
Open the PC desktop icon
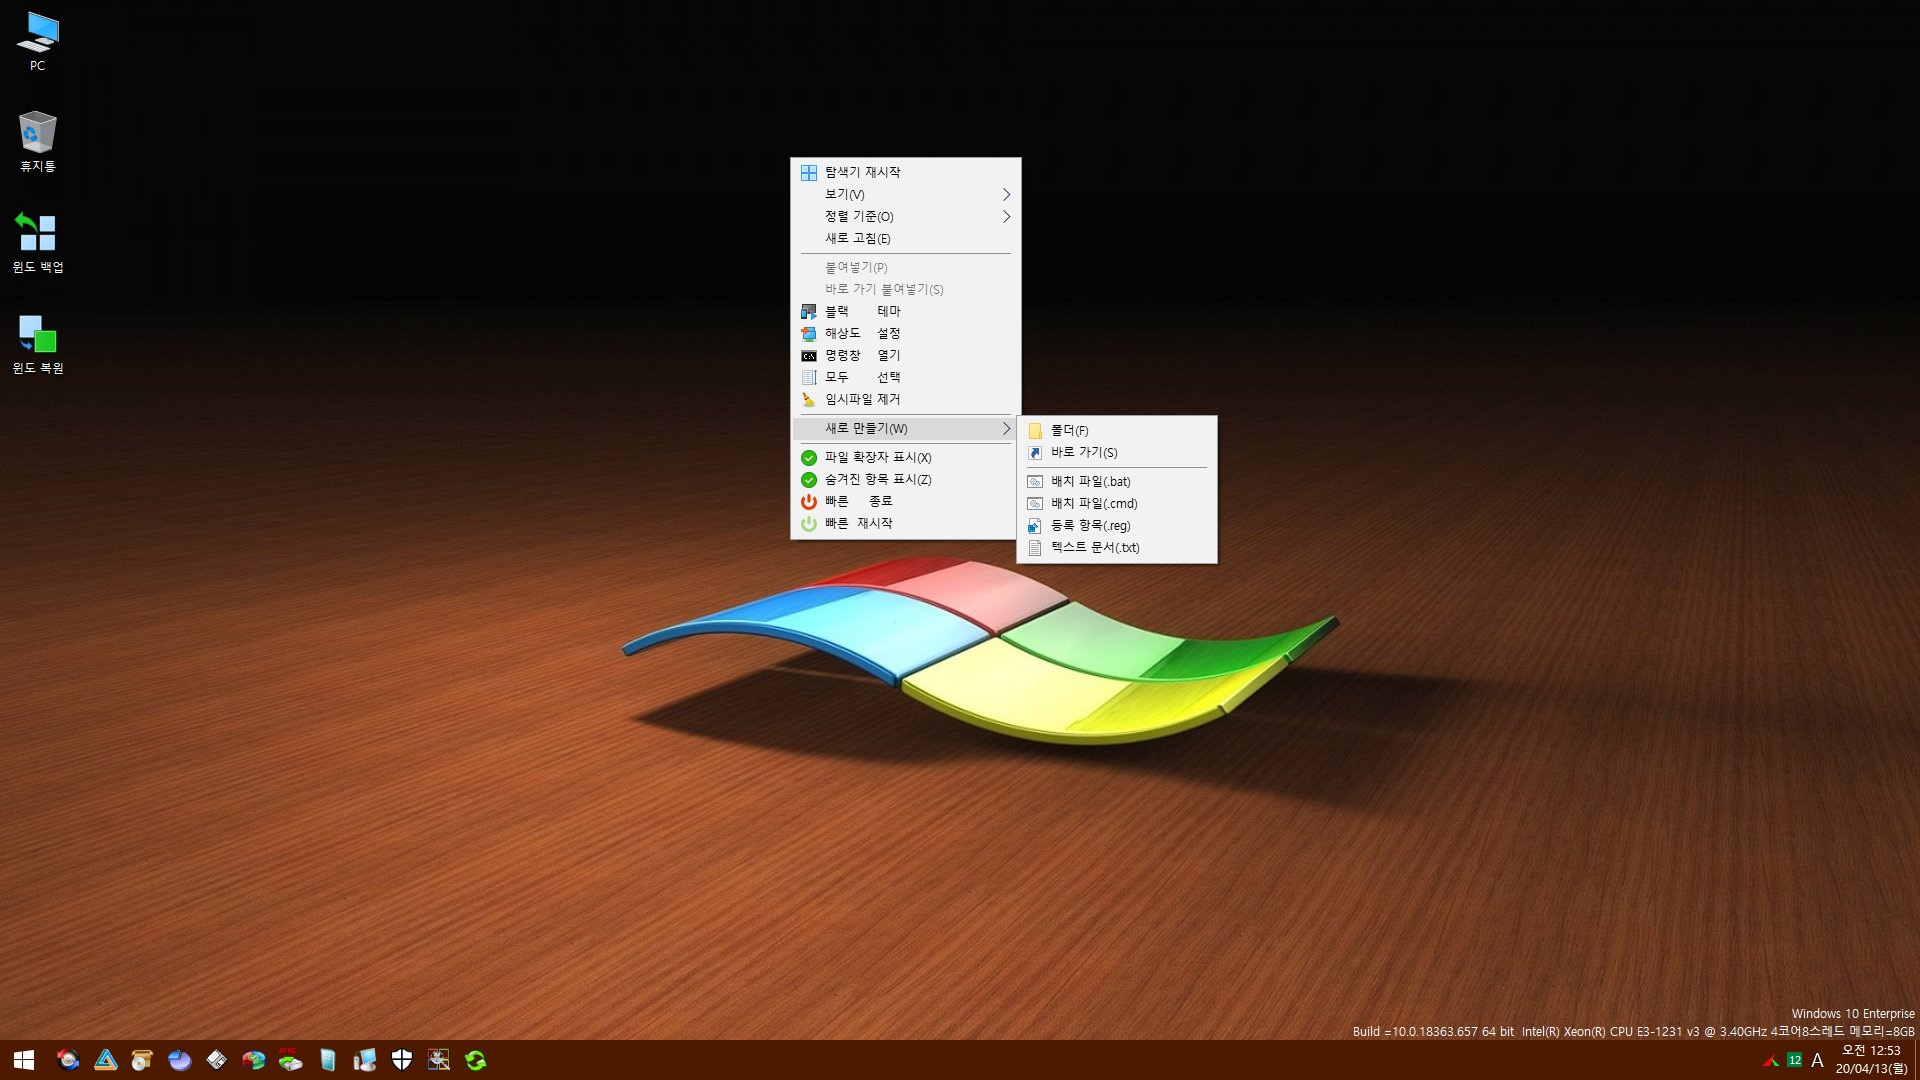[x=37, y=41]
